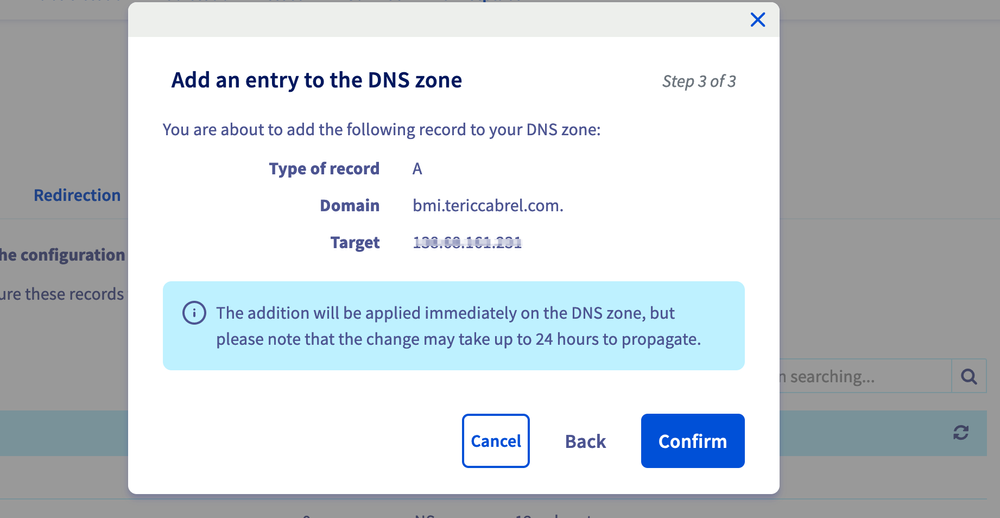The height and width of the screenshot is (518, 1000).
Task: Click the refresh icon in the table header
Action: click(x=961, y=432)
